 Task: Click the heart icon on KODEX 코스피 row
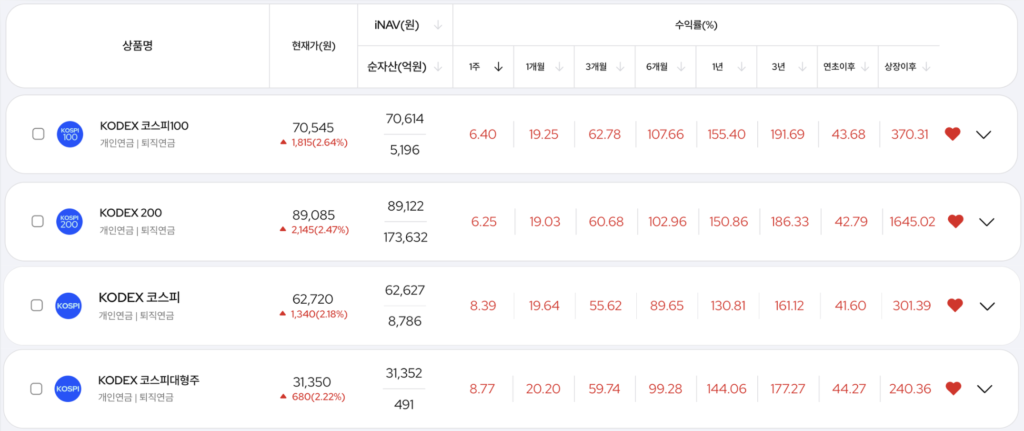click(x=955, y=305)
